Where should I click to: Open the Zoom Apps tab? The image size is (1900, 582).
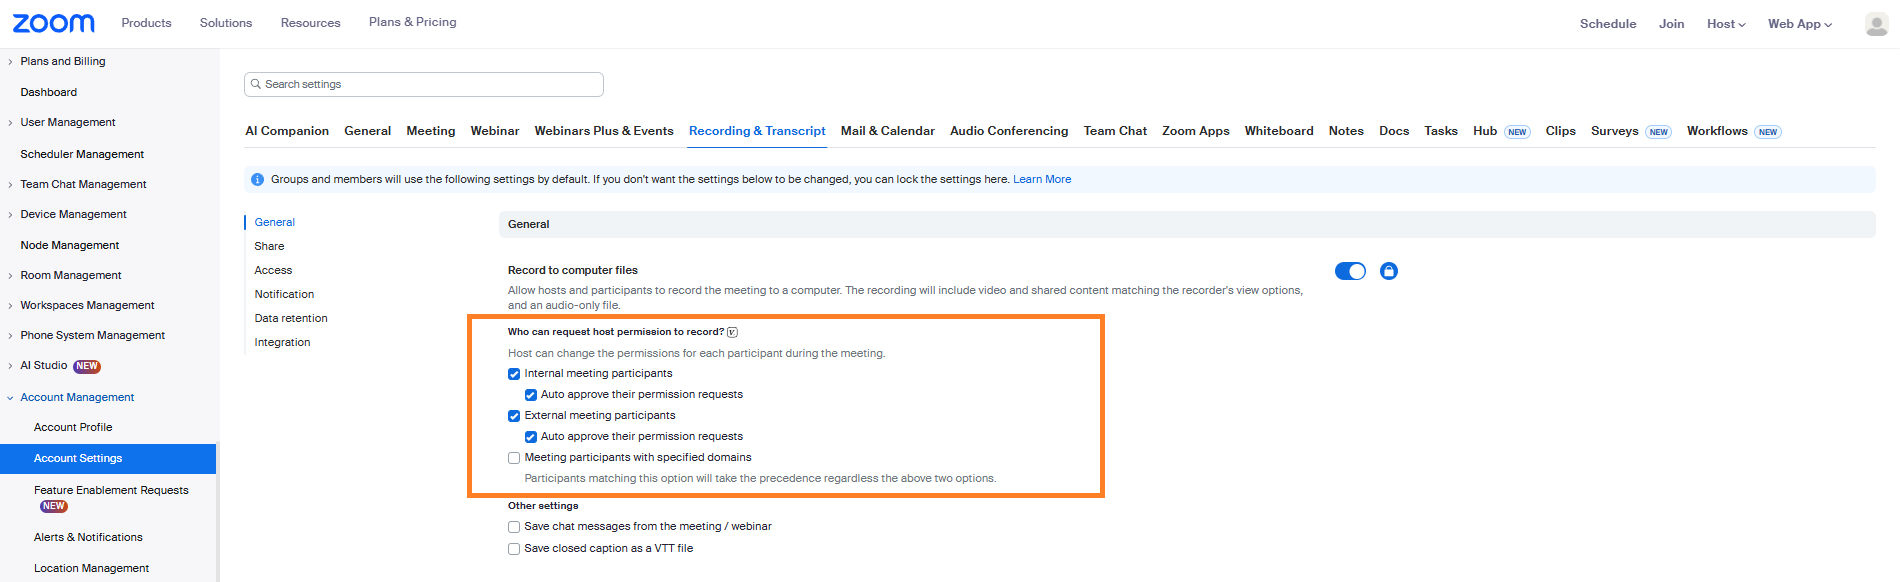click(x=1196, y=131)
